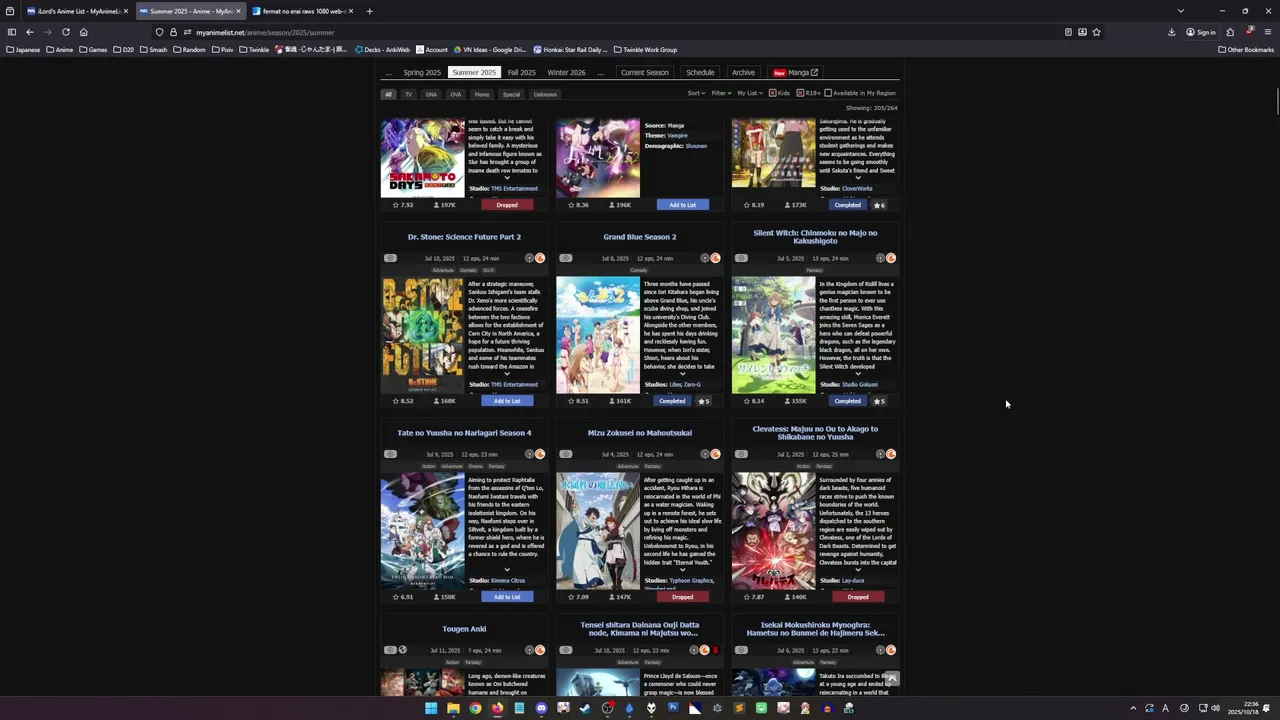Screen dimensions: 1280x720
Task: Click score star 6 beside CloverWorks Completed button
Action: (x=879, y=205)
